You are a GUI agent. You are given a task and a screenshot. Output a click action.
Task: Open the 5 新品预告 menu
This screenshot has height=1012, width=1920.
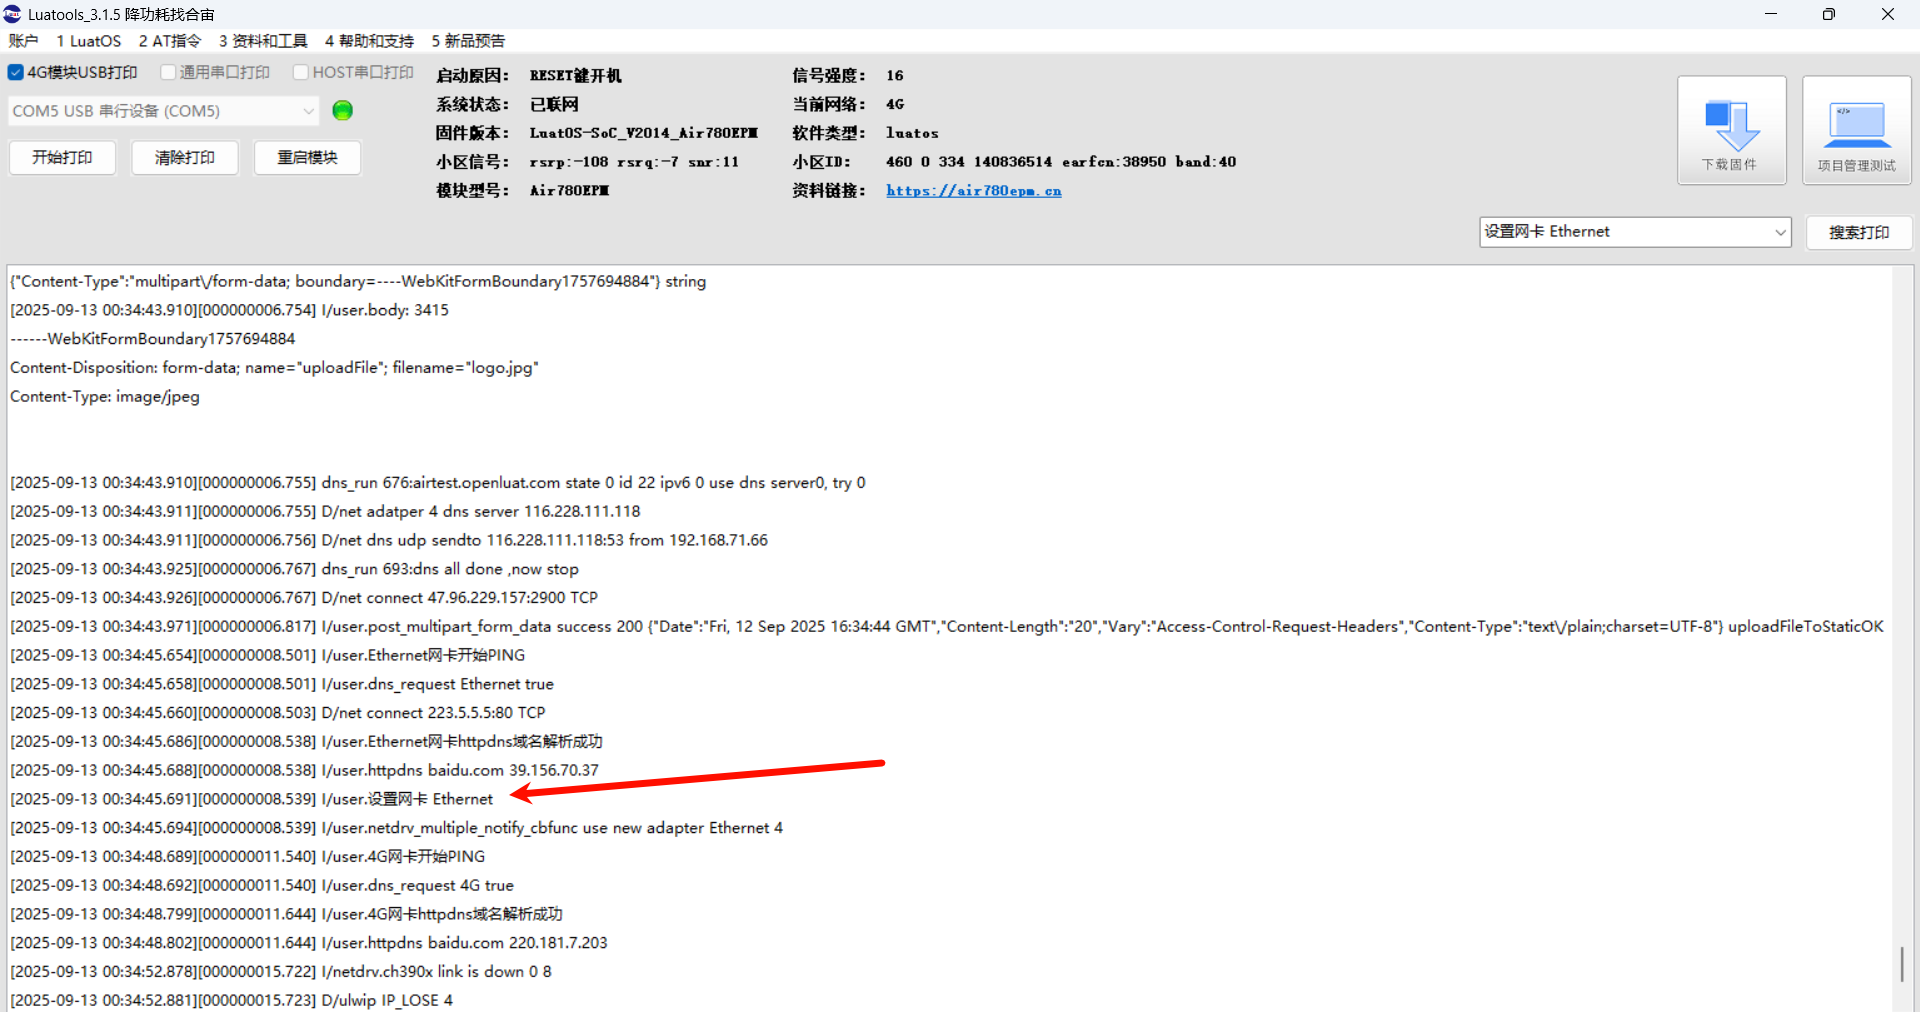tap(468, 41)
